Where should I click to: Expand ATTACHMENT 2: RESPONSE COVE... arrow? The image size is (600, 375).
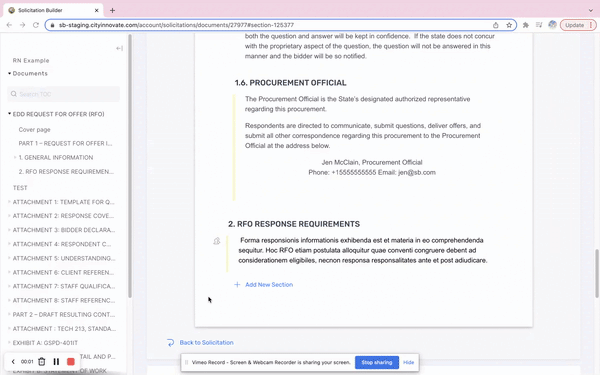point(9,216)
